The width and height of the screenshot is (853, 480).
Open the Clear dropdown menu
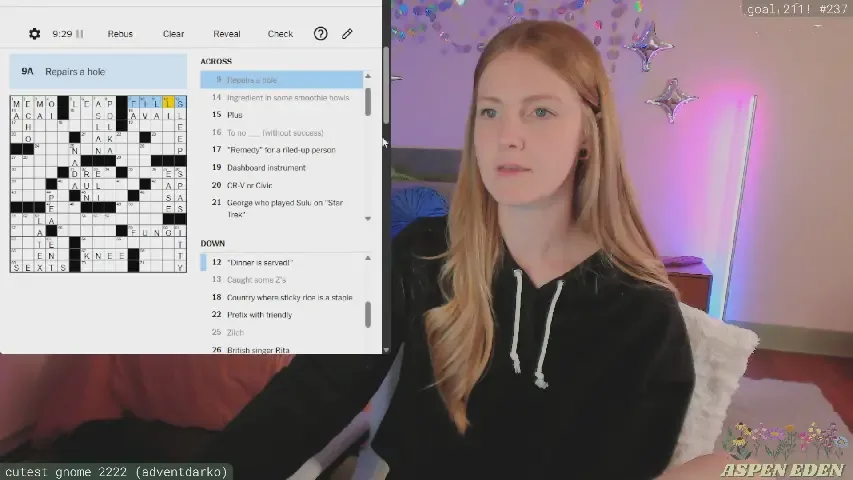point(173,34)
